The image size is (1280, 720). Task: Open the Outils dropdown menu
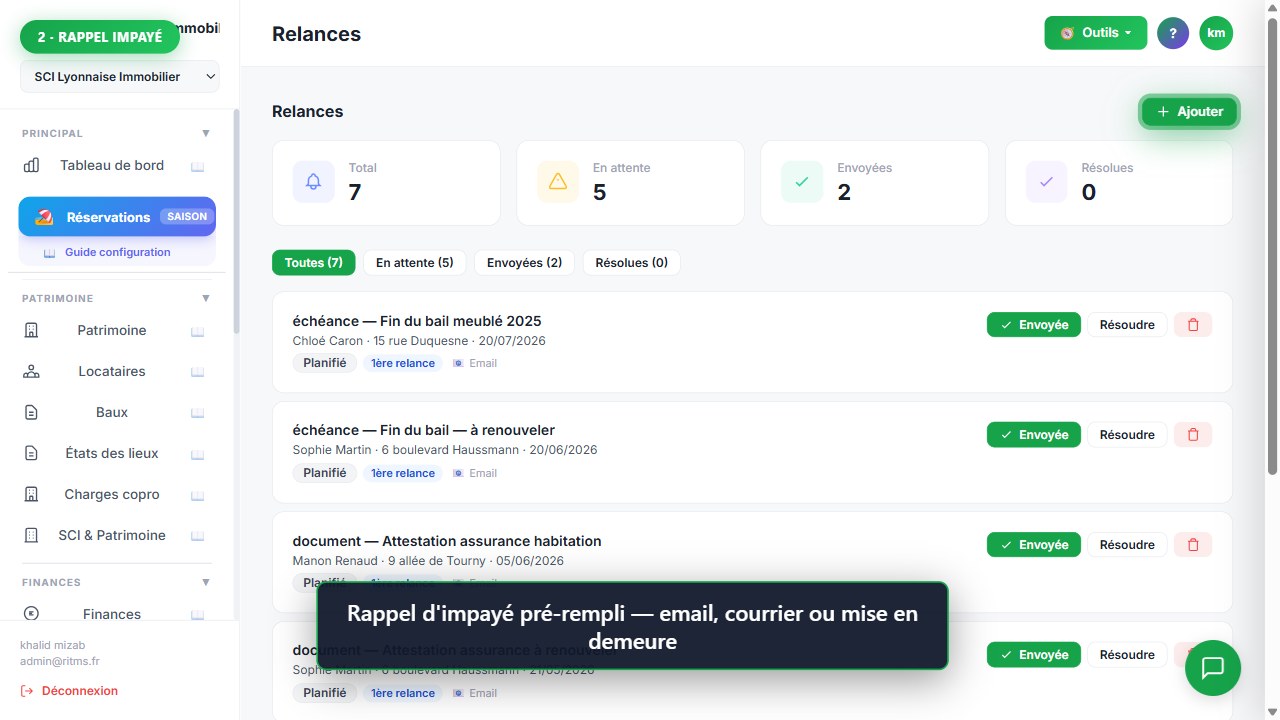click(1096, 33)
